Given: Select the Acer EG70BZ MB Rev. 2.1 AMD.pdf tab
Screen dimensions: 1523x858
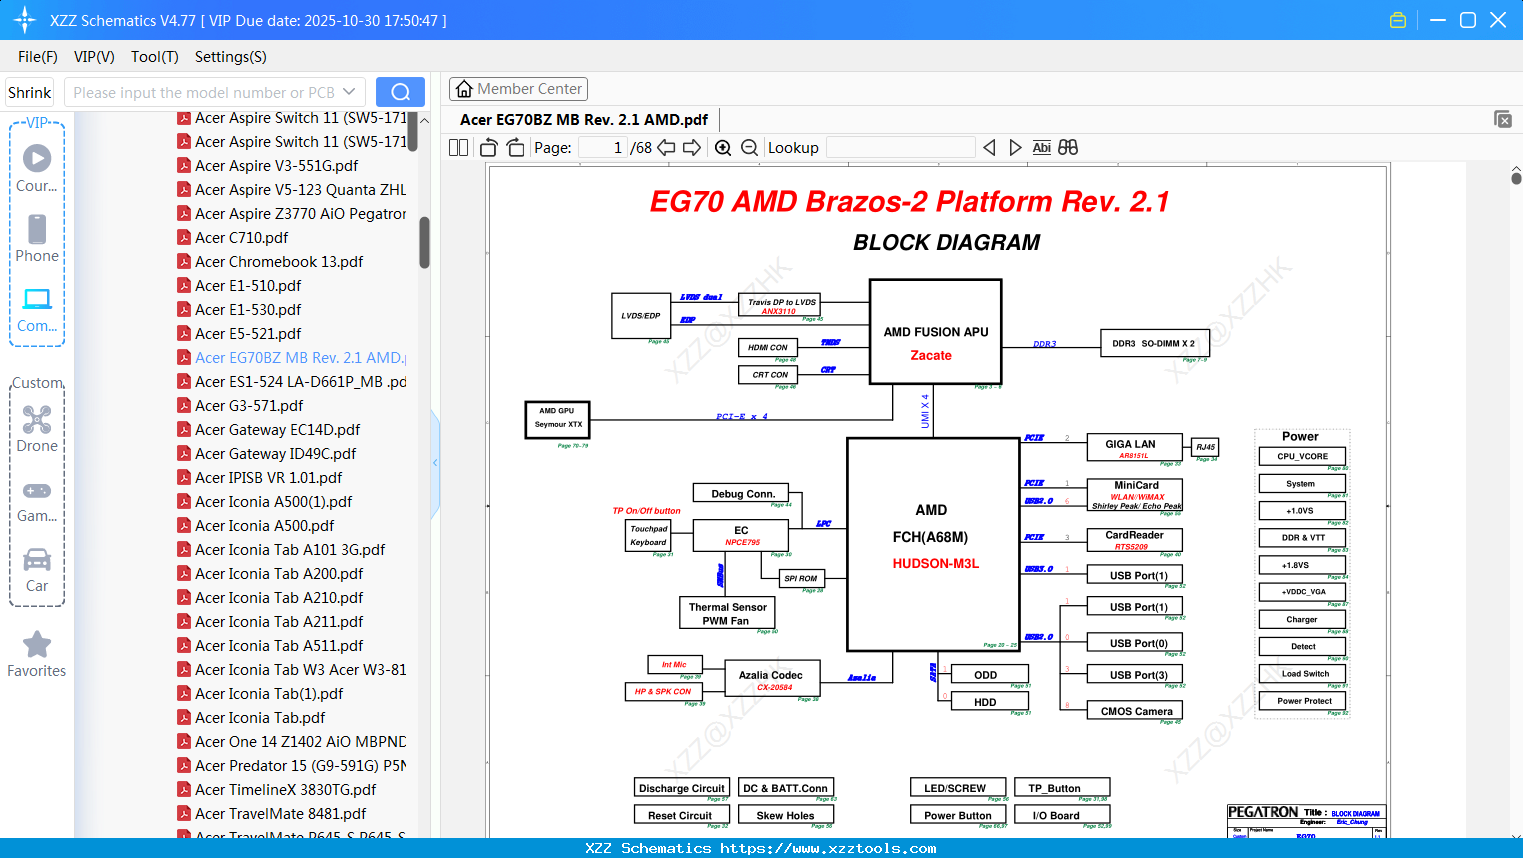Looking at the screenshot, I should pyautogui.click(x=584, y=120).
